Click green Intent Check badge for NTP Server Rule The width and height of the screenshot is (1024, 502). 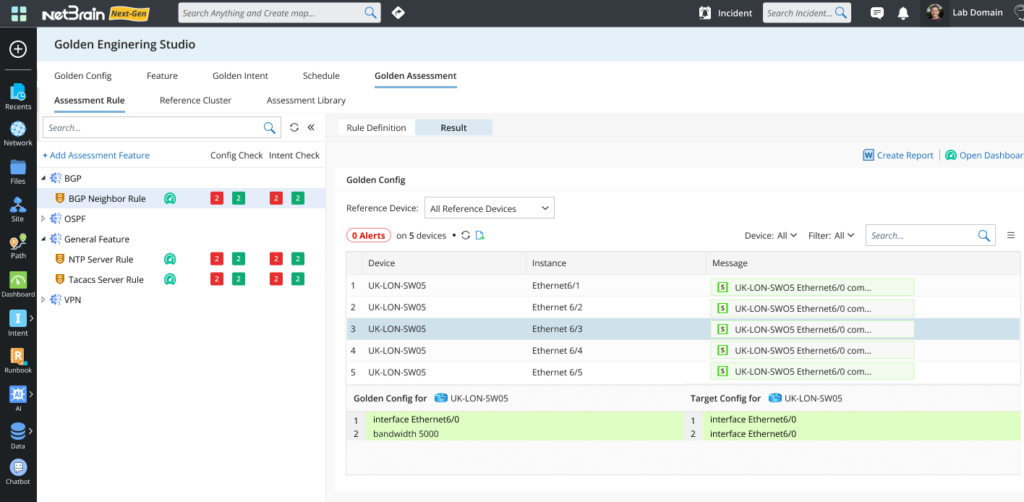point(298,259)
